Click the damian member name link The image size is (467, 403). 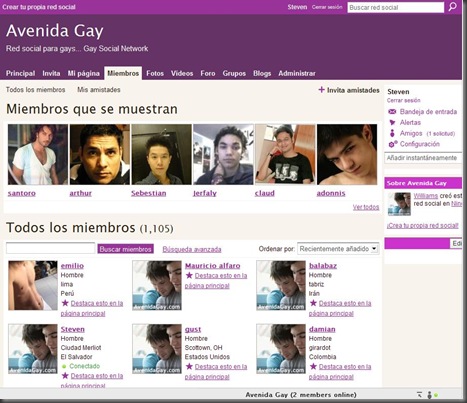322,329
